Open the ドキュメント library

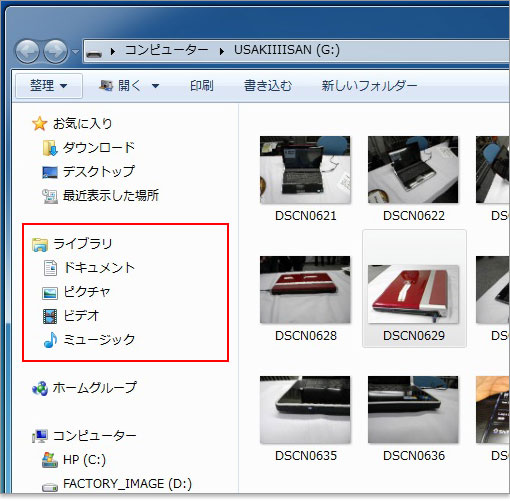pos(99,268)
